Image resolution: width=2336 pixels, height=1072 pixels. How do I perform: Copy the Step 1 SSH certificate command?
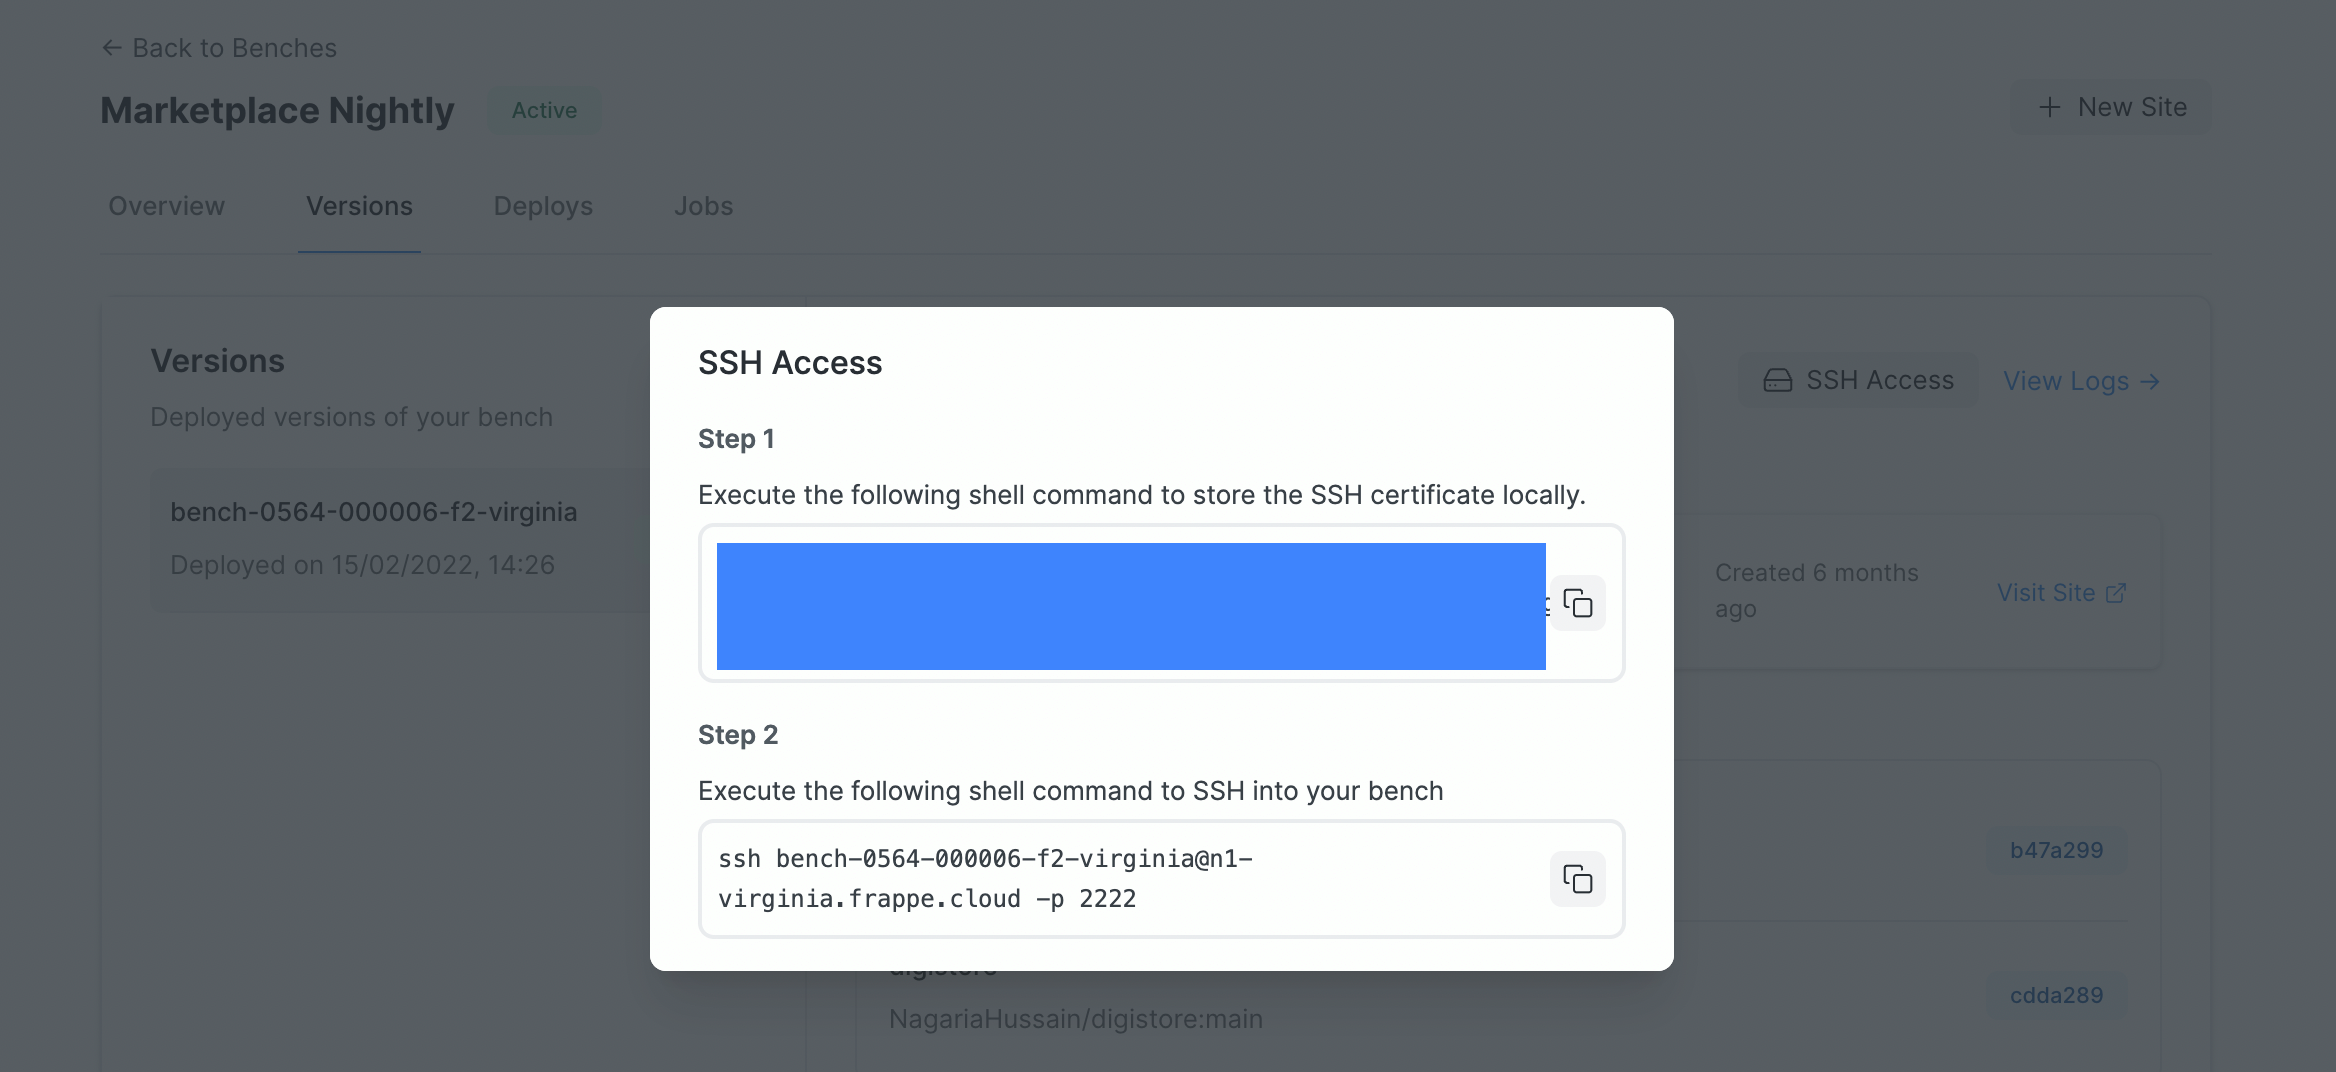click(x=1578, y=603)
